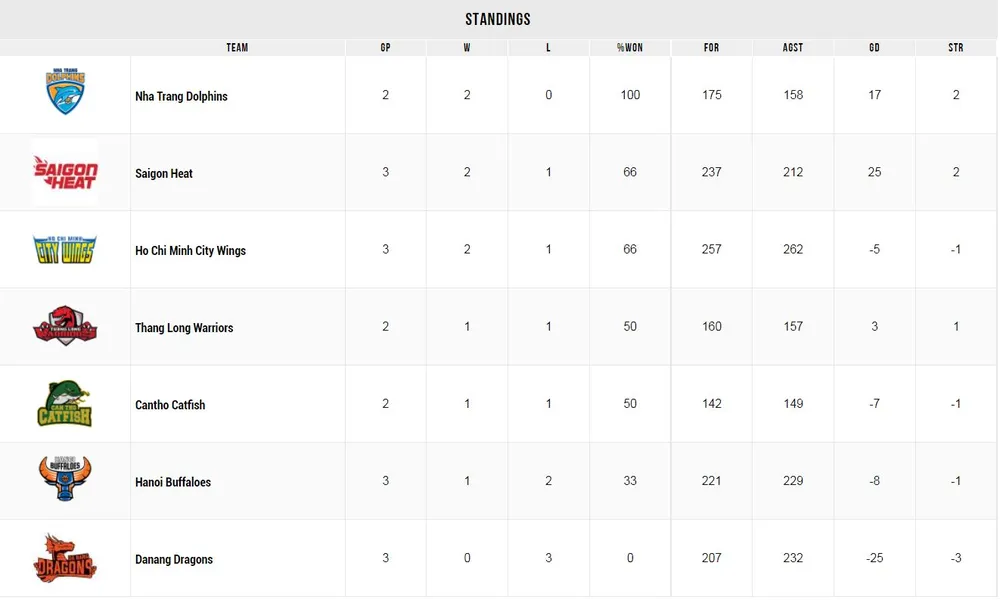Go to the Saigon Heat team page
The width and height of the screenshot is (1000, 600).
coord(164,173)
